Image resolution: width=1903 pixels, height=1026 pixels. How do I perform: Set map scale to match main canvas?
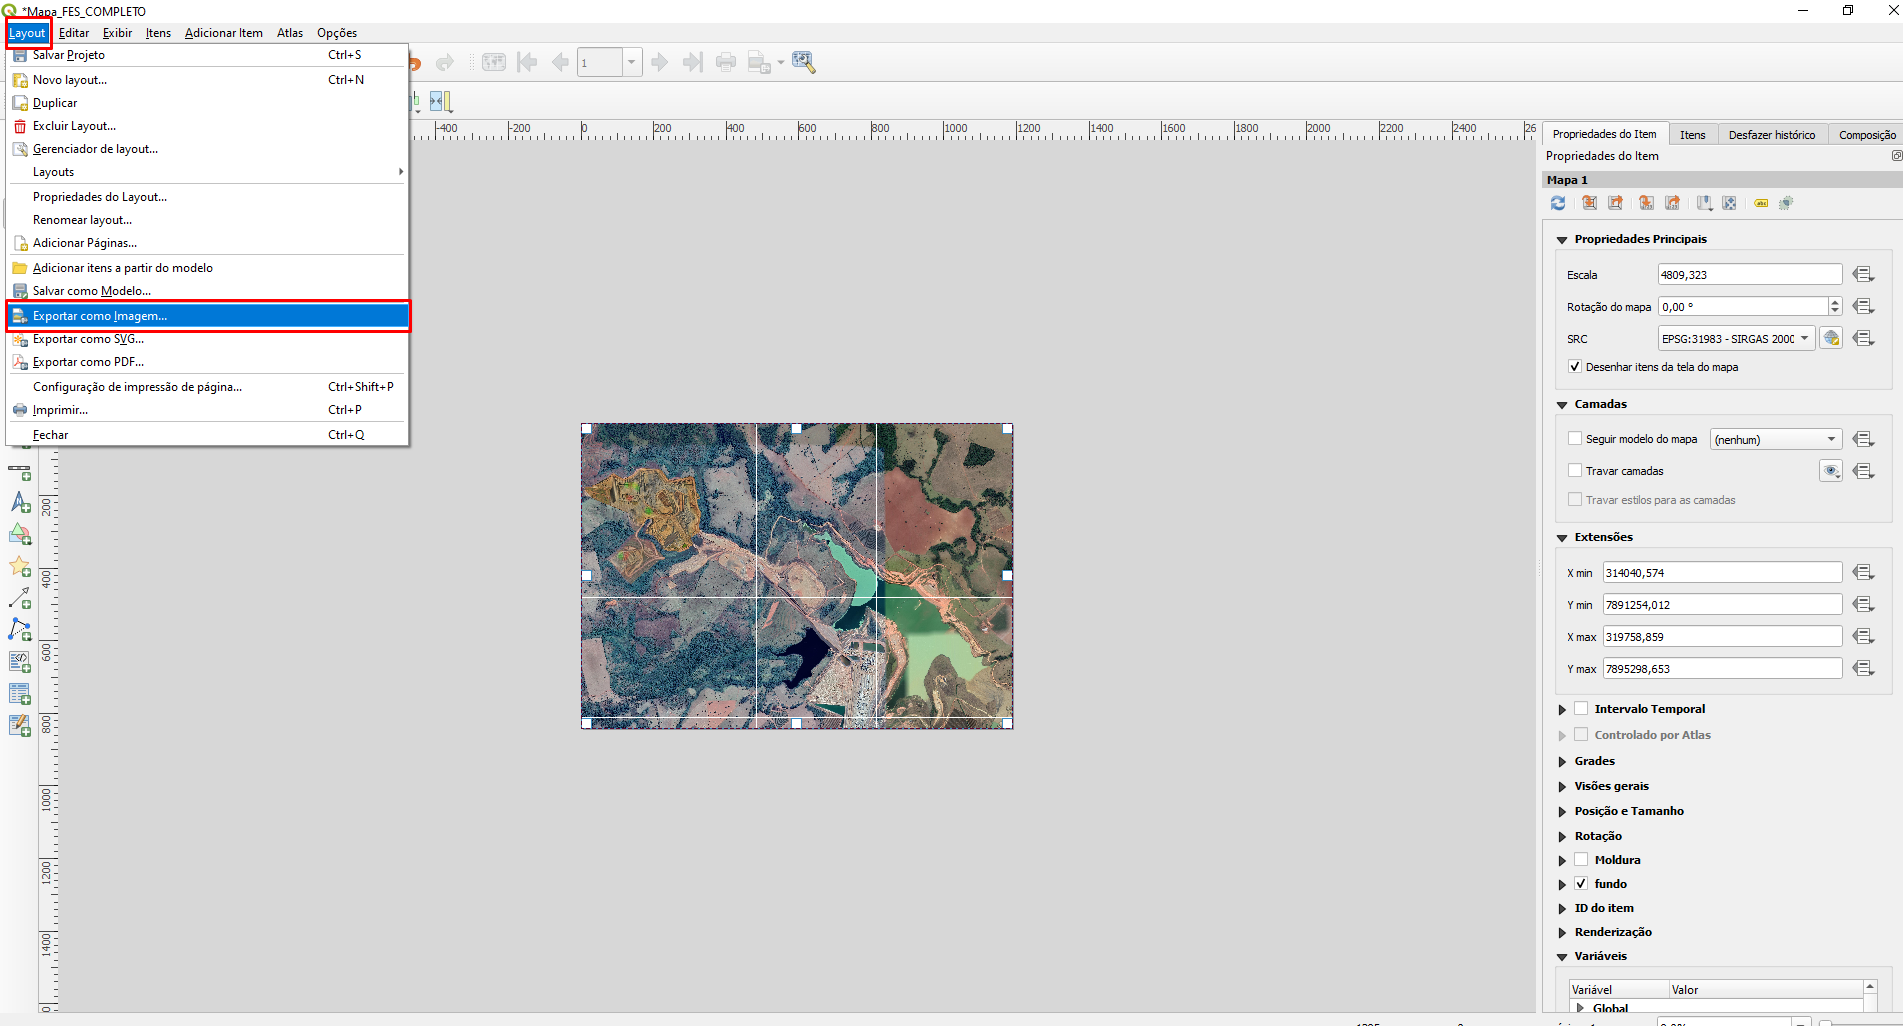(x=1646, y=203)
